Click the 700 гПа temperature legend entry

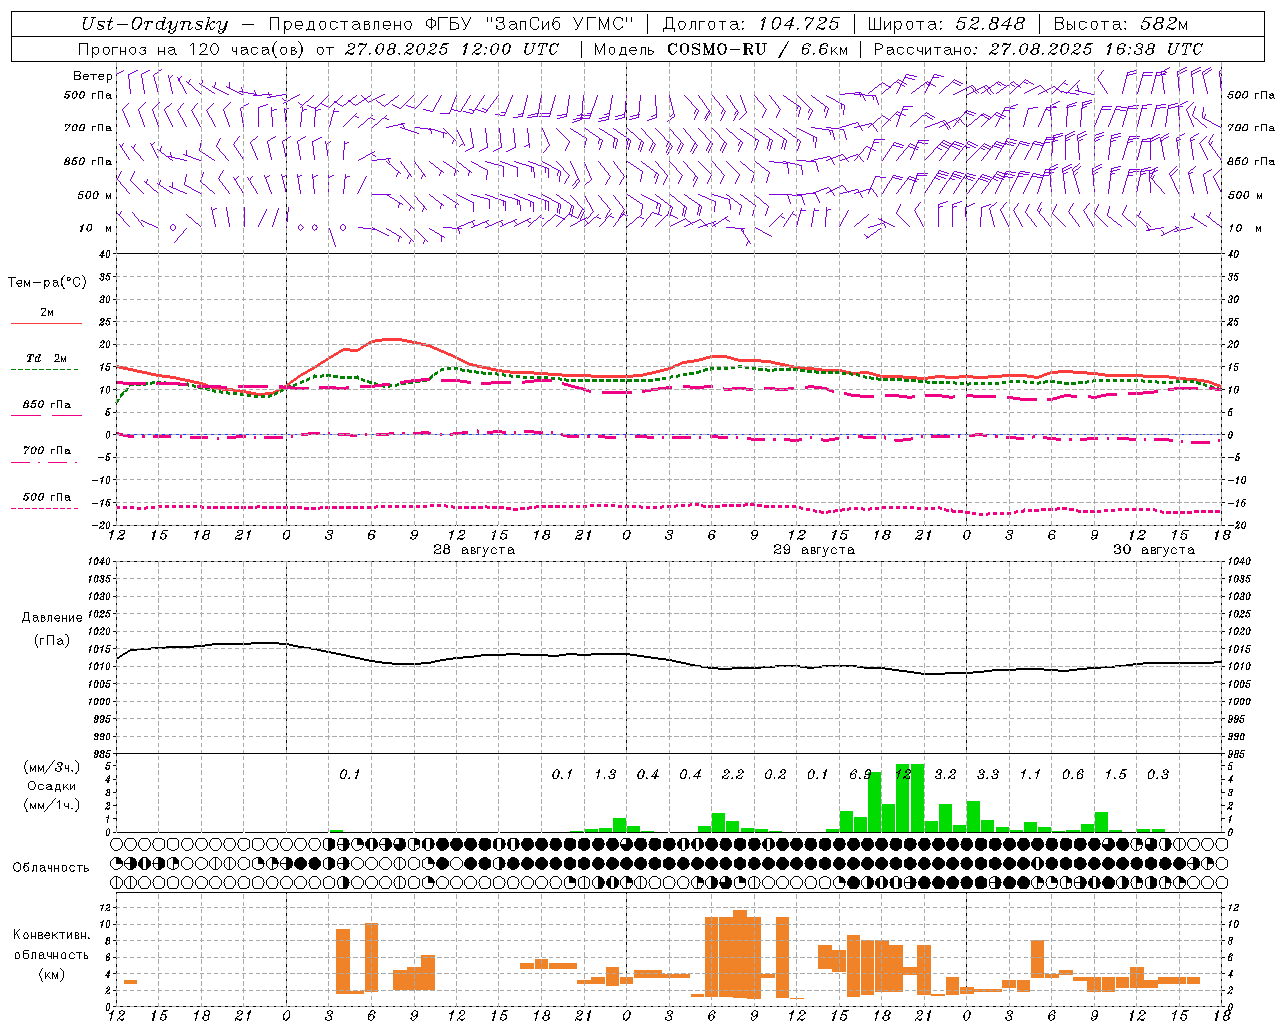(x=46, y=451)
